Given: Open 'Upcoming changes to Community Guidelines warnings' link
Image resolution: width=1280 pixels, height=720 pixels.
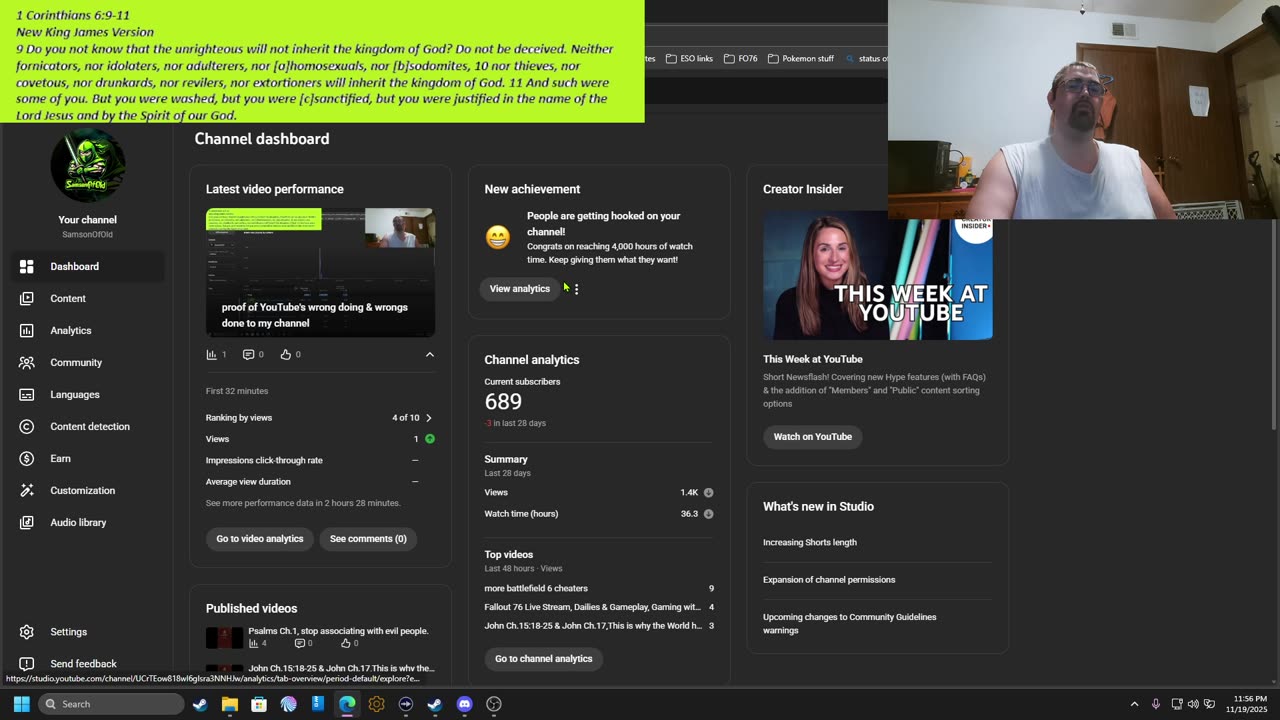Looking at the screenshot, I should (850, 624).
